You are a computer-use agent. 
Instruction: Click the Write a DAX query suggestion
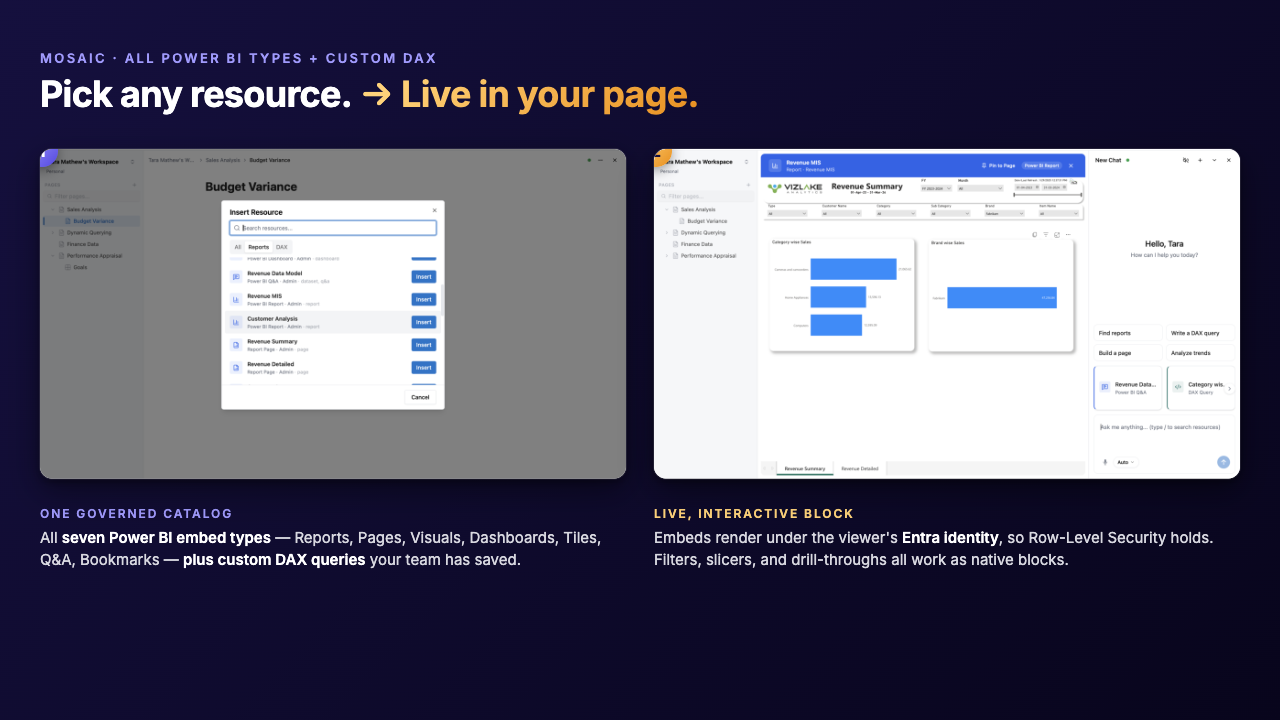pyautogui.click(x=1201, y=333)
